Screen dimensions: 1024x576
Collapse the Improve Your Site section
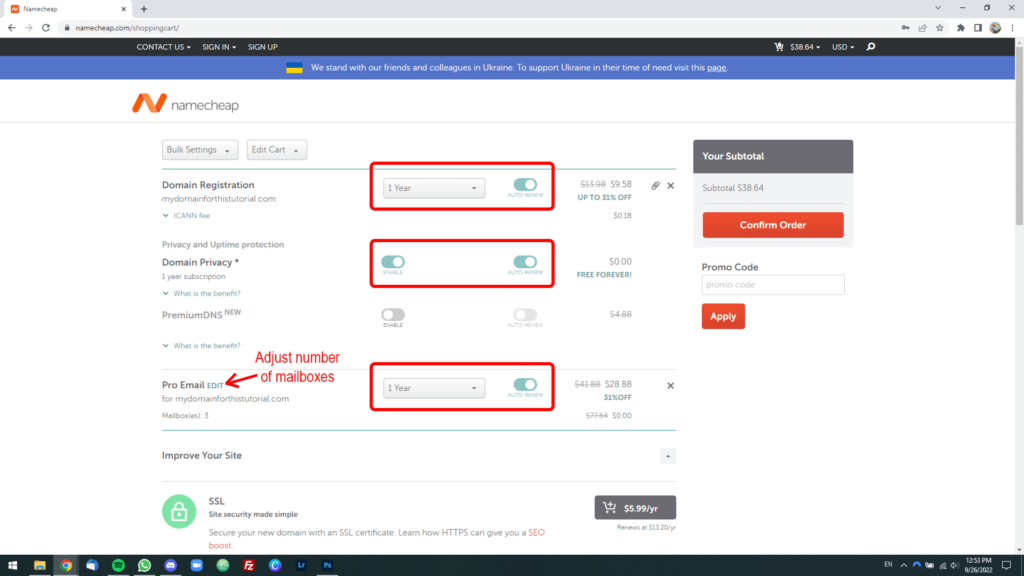(667, 456)
